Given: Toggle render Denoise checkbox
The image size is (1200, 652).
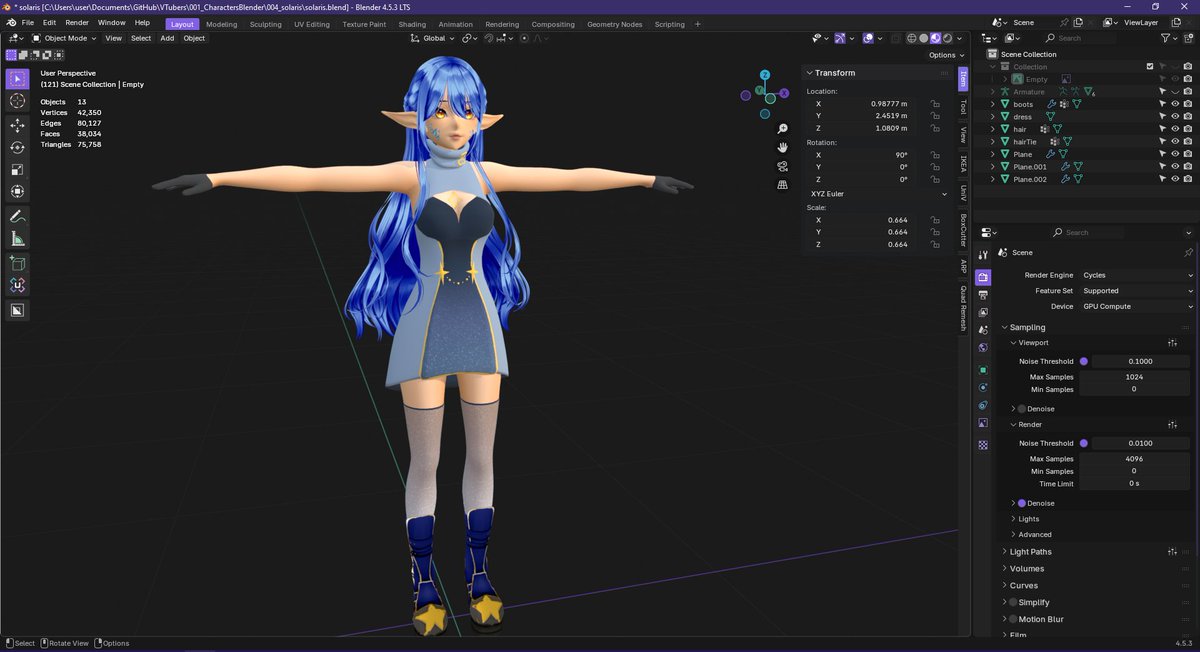Looking at the screenshot, I should point(1021,503).
